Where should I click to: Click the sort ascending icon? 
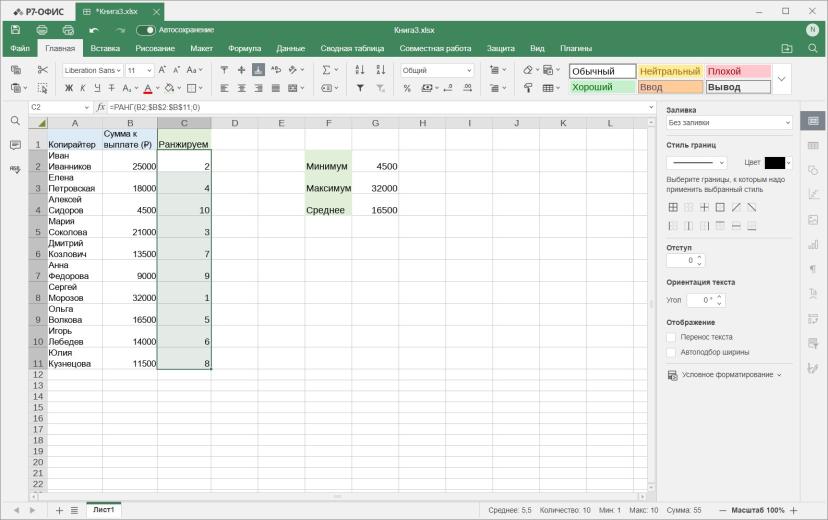pos(360,70)
